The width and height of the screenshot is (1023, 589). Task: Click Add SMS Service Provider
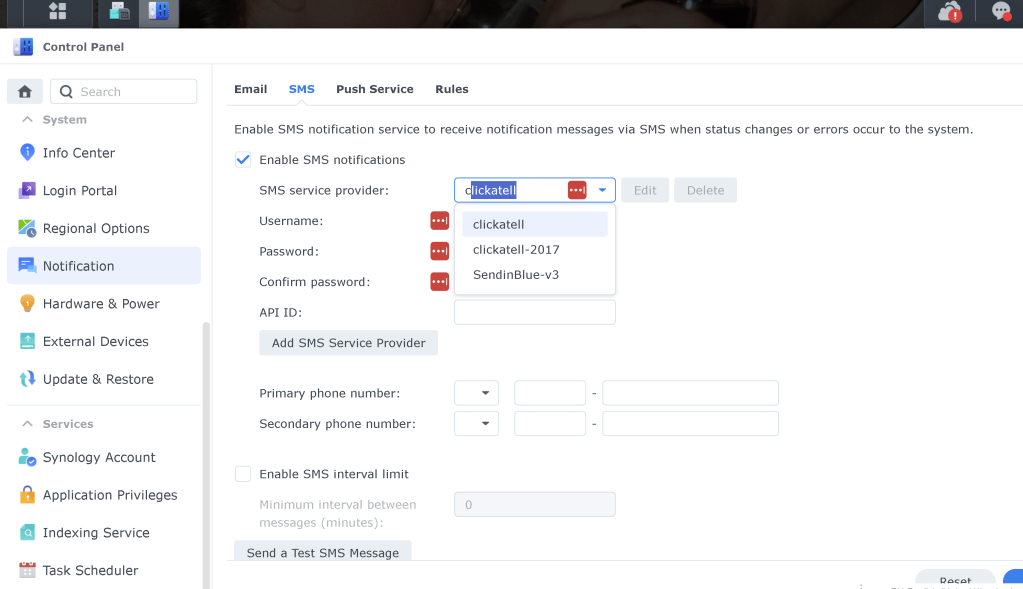(348, 343)
